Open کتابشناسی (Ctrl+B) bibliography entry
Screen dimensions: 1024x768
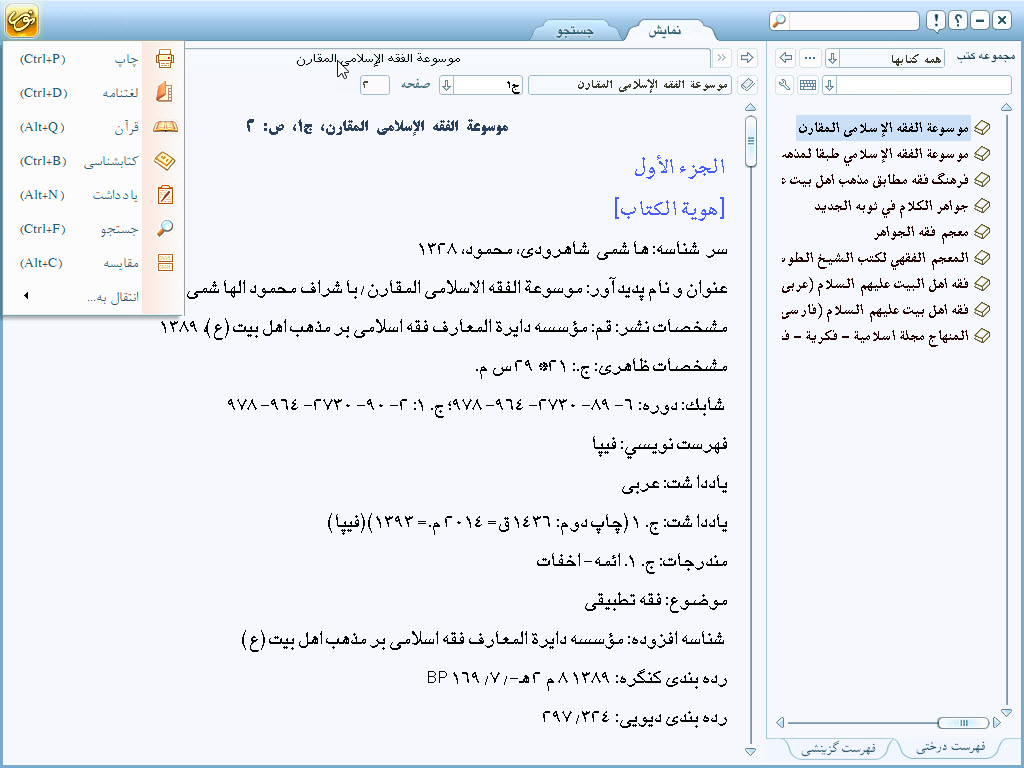[93, 161]
